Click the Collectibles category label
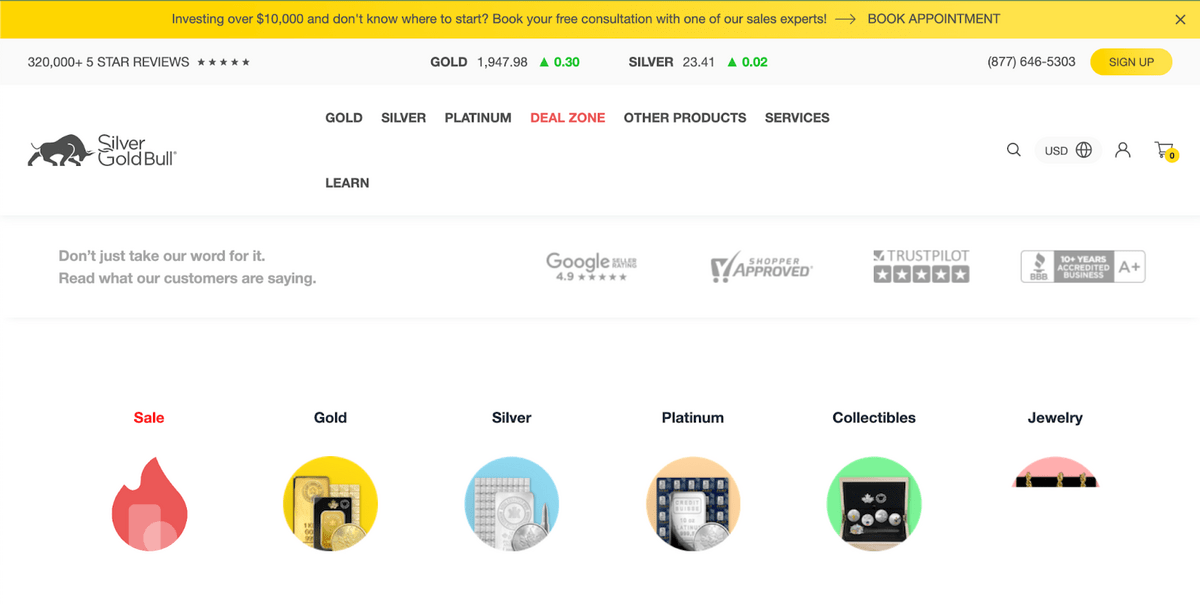 874,418
